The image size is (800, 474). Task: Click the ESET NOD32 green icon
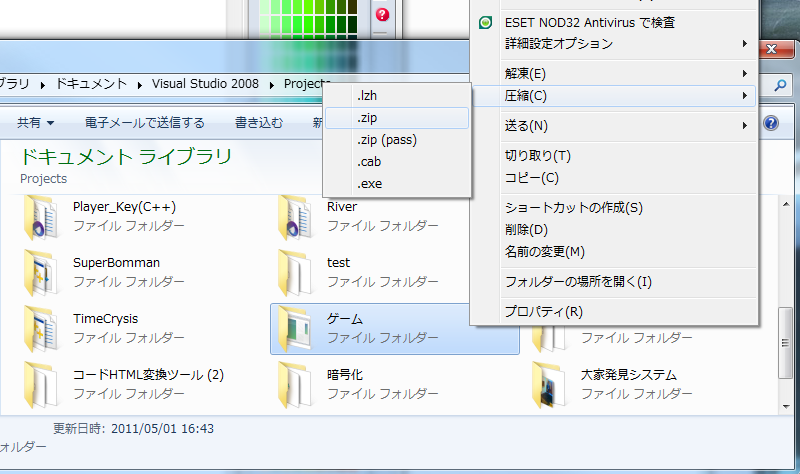pos(486,22)
